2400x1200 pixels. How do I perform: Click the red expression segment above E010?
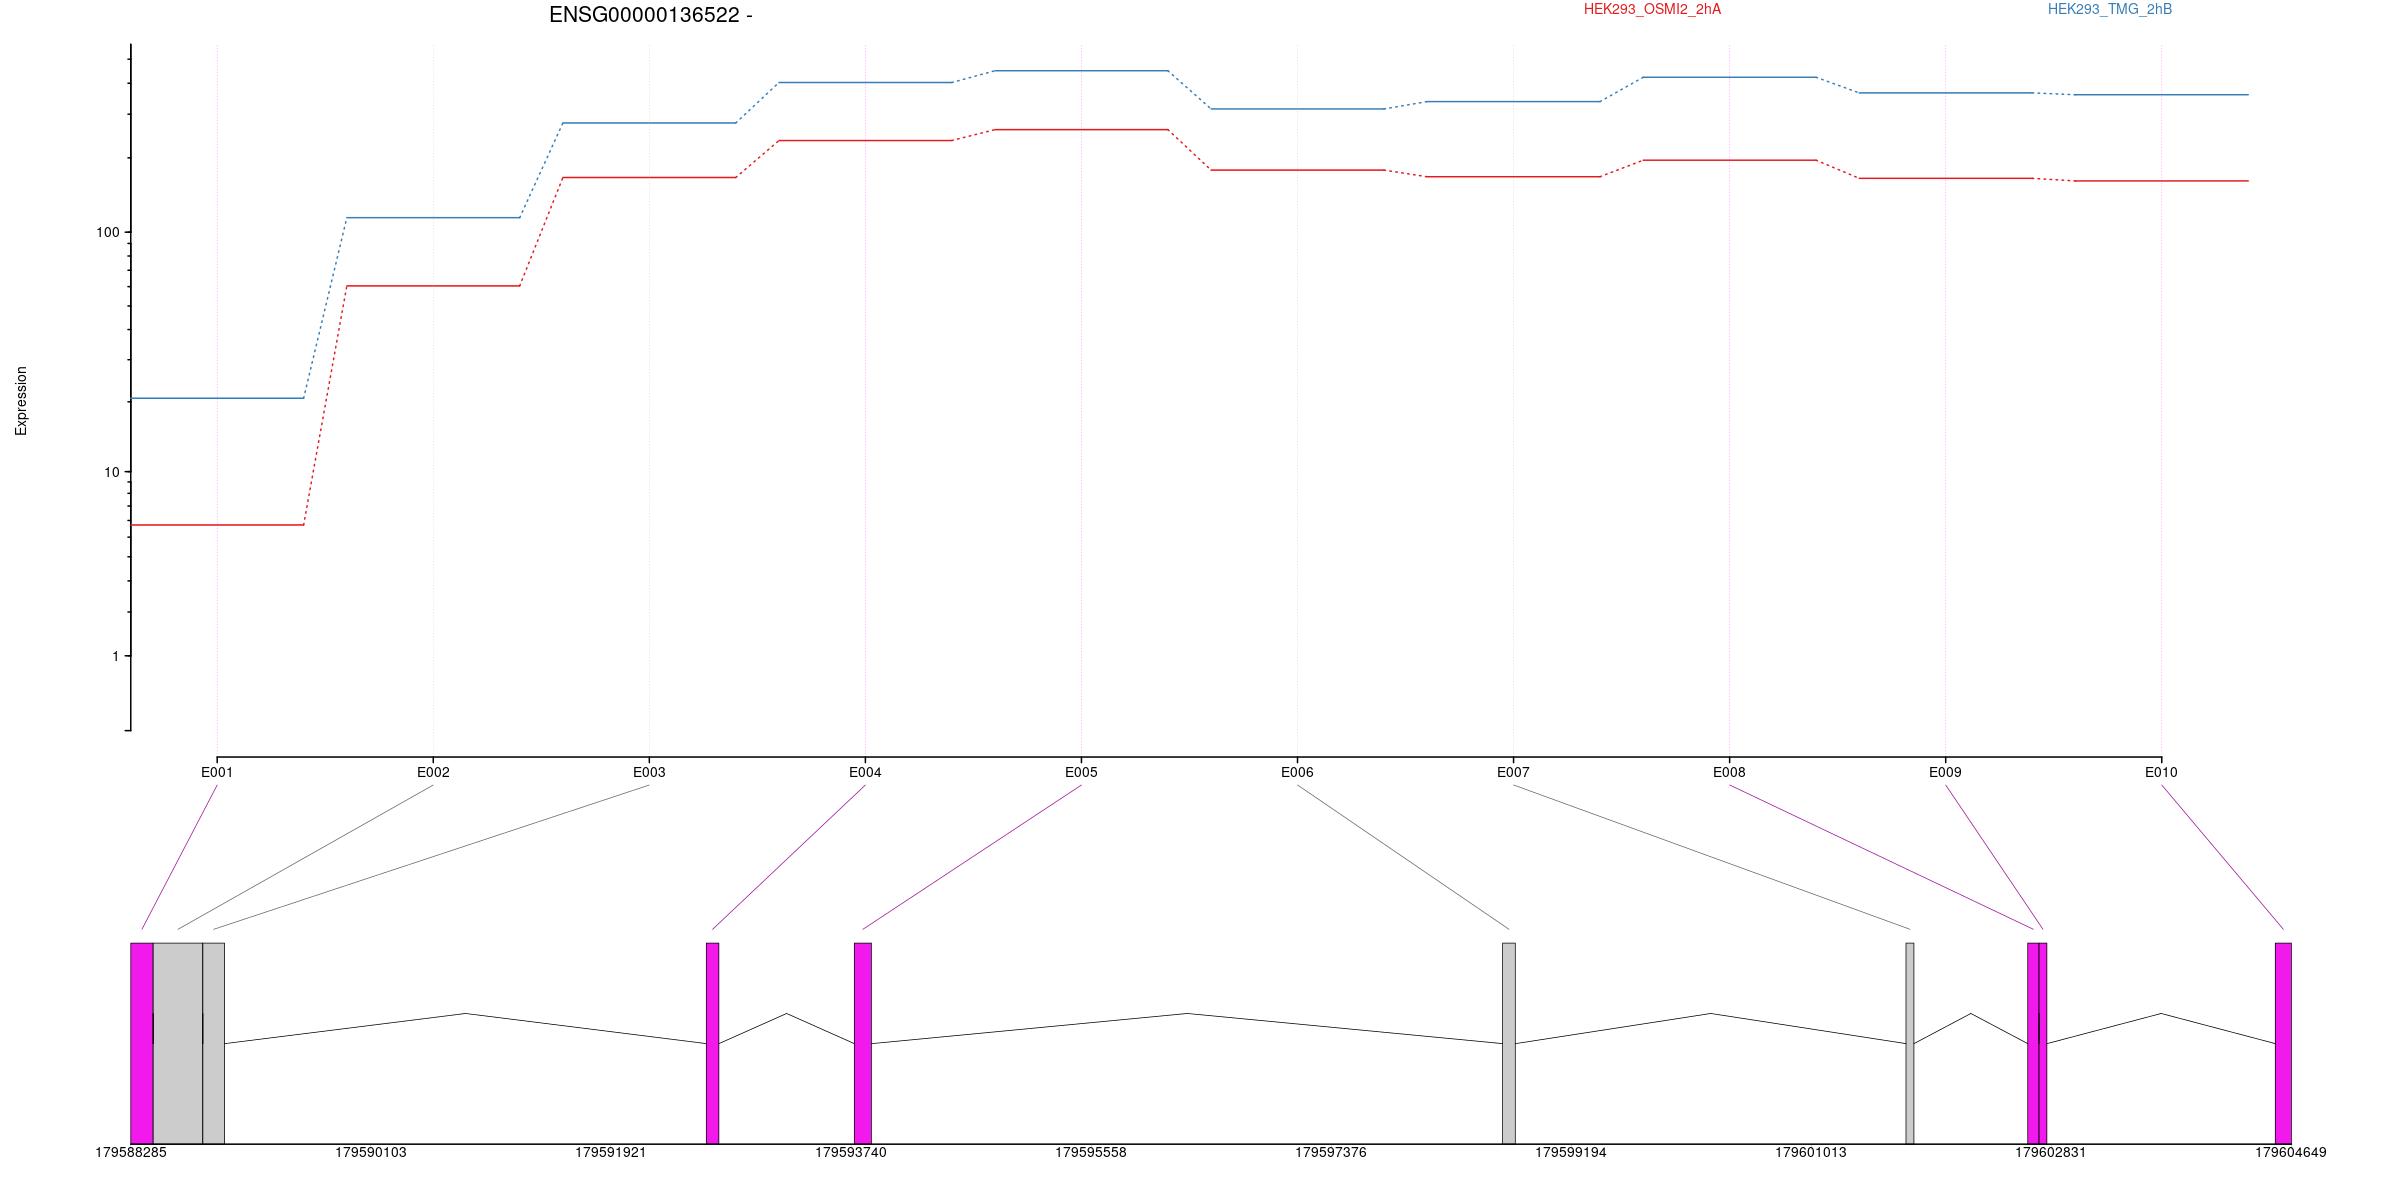[2161, 181]
